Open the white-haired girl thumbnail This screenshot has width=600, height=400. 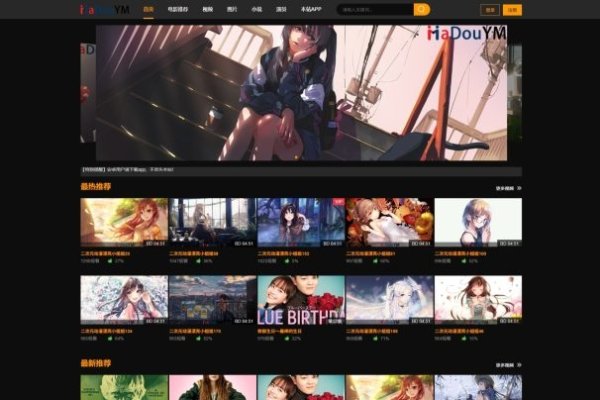pyautogui.click(x=390, y=300)
